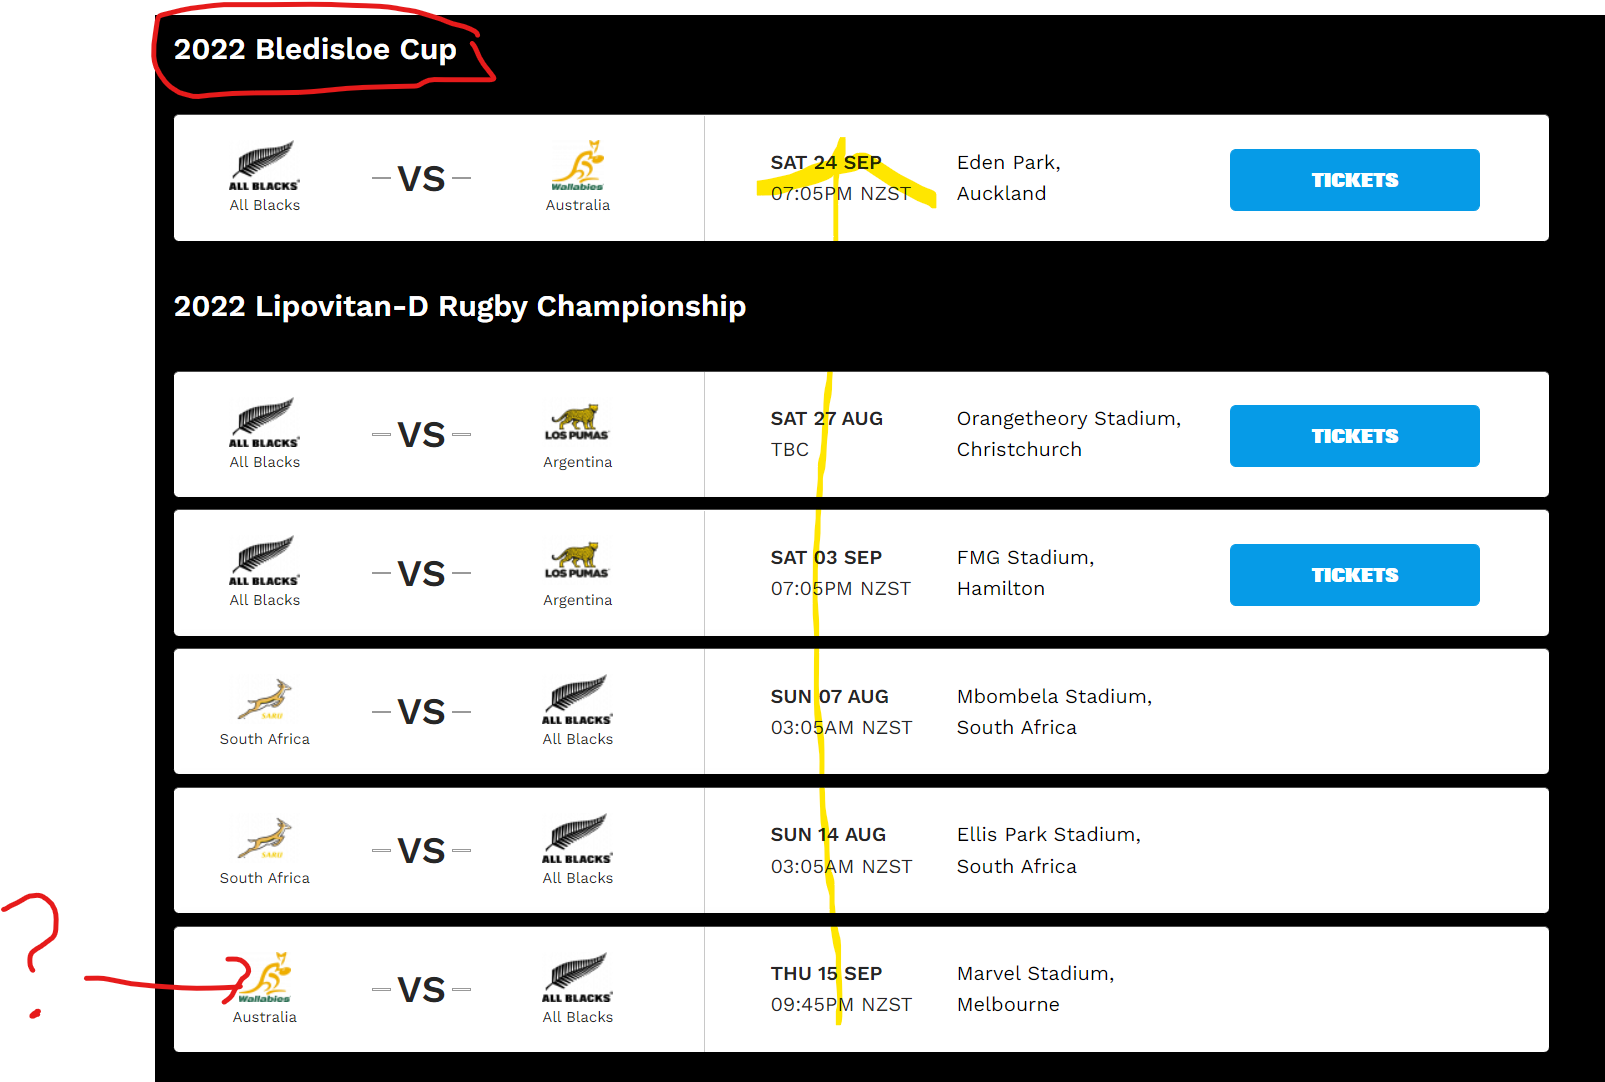This screenshot has height=1082, width=1605.
Task: Click the All Blacks logo in the Mbombela Stadium fixture
Action: [577, 699]
